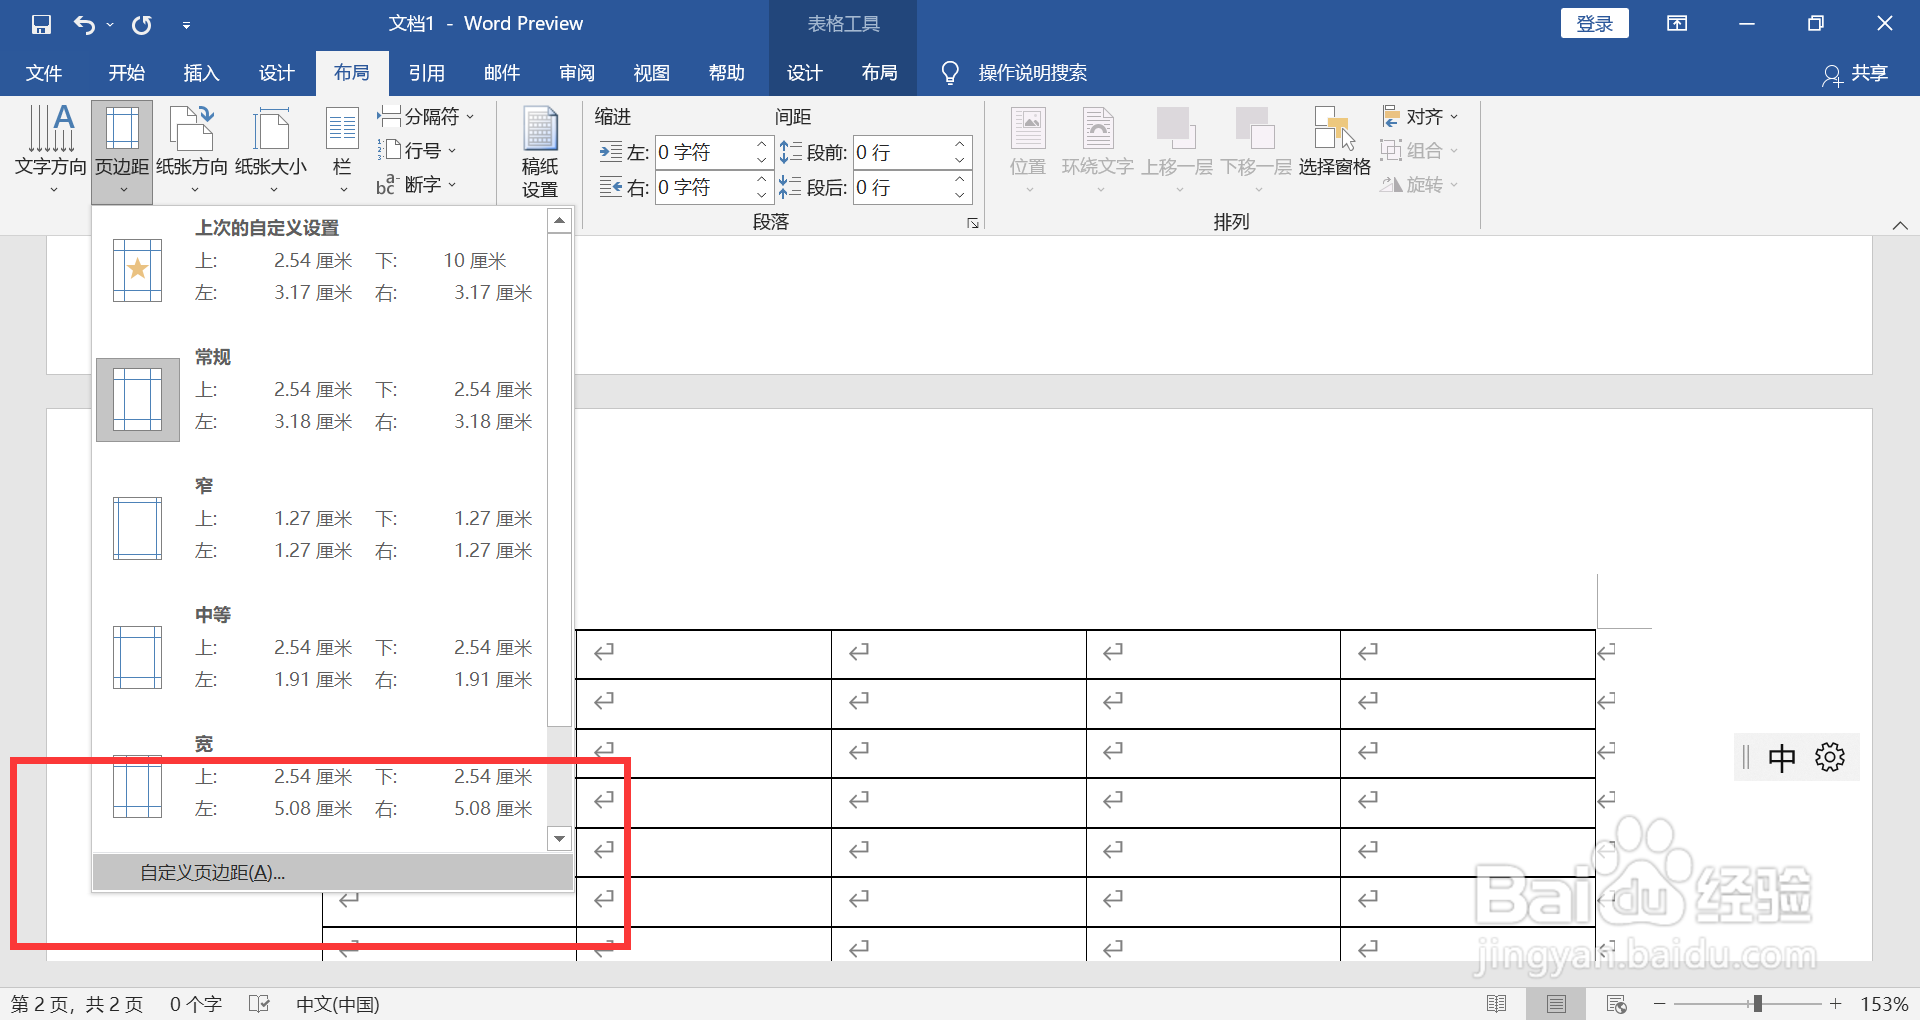Open the 稿纸设置 (grid paper settings) tool
Viewport: 1920px width, 1020px height.
coord(539,150)
